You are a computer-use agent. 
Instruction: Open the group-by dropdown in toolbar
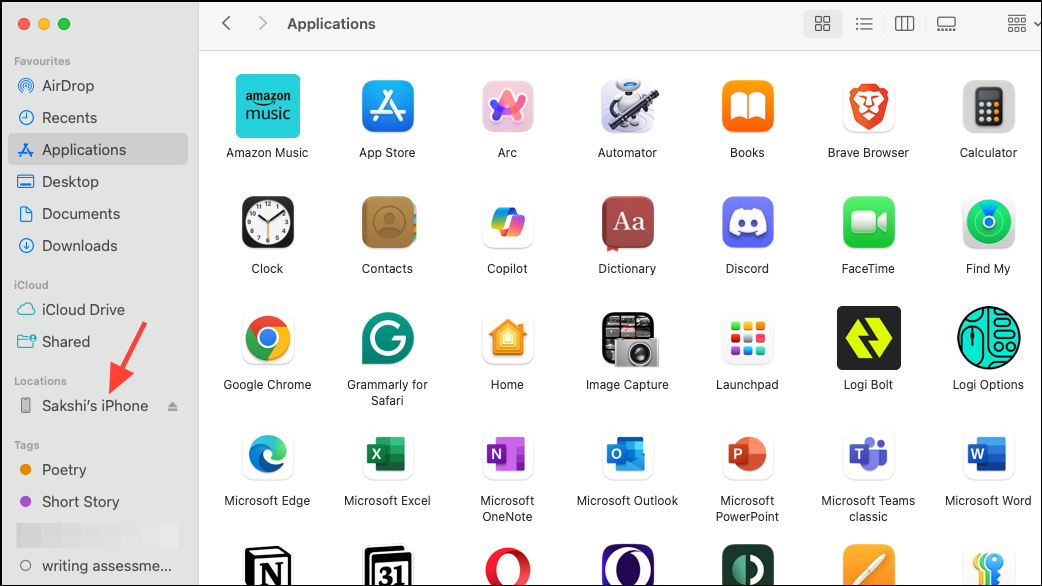click(x=1022, y=24)
